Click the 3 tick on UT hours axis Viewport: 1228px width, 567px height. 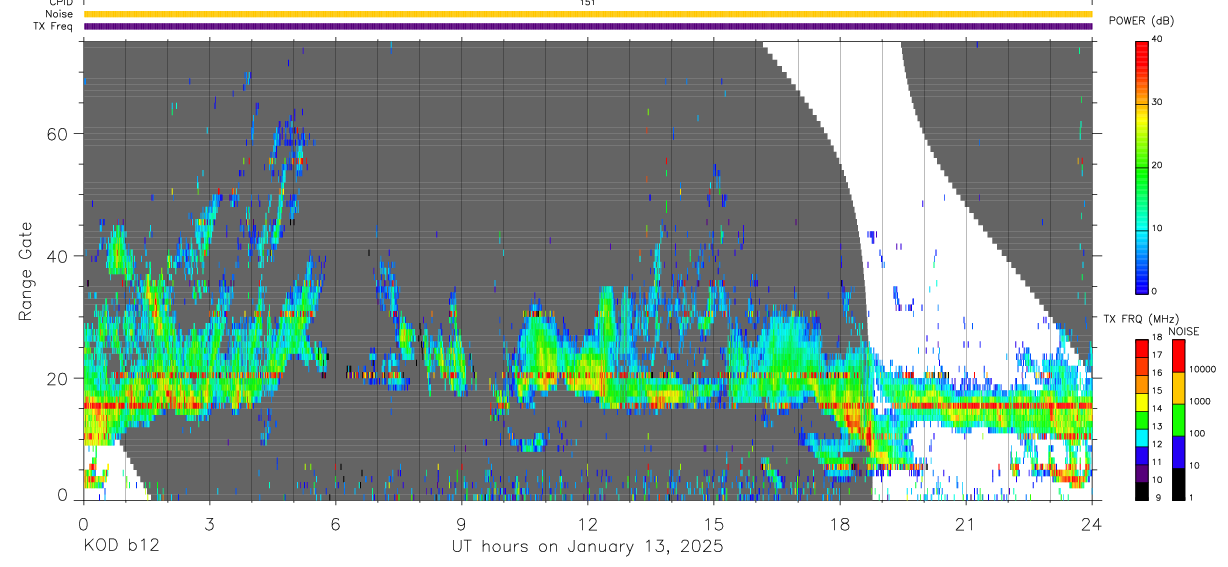tap(209, 524)
